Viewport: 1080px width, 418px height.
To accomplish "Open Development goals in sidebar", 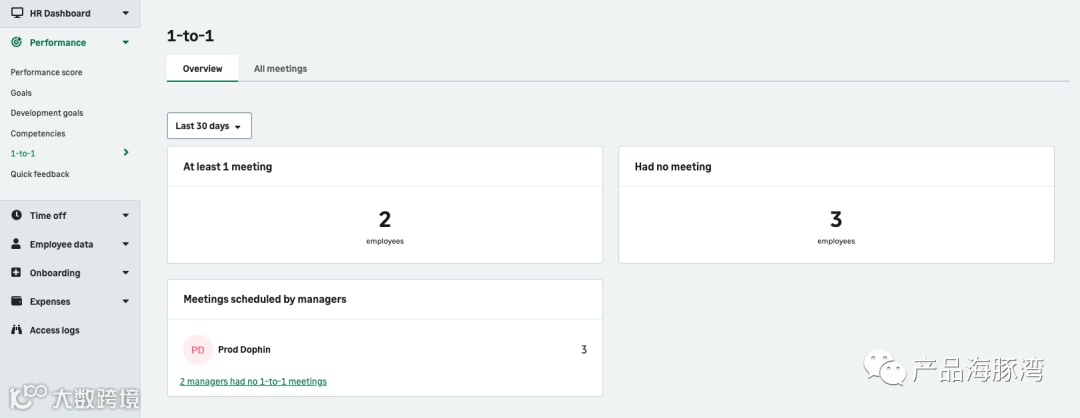I will click(x=47, y=113).
